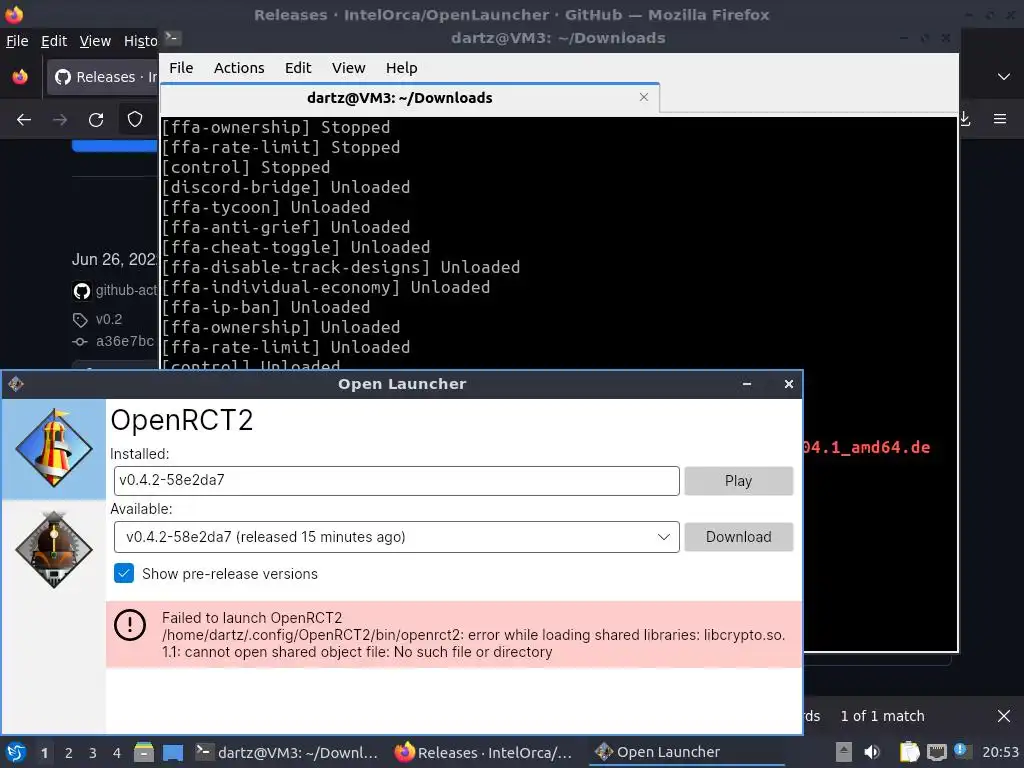Click v0.2 tag link on GitHub page
The image size is (1024, 768).
108,320
